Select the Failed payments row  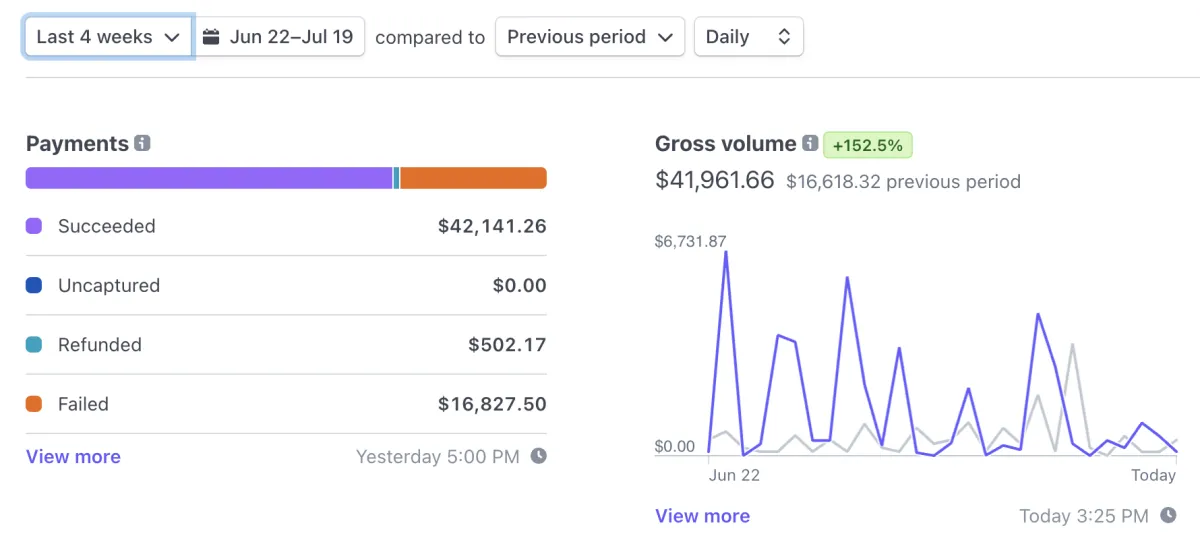pos(286,404)
